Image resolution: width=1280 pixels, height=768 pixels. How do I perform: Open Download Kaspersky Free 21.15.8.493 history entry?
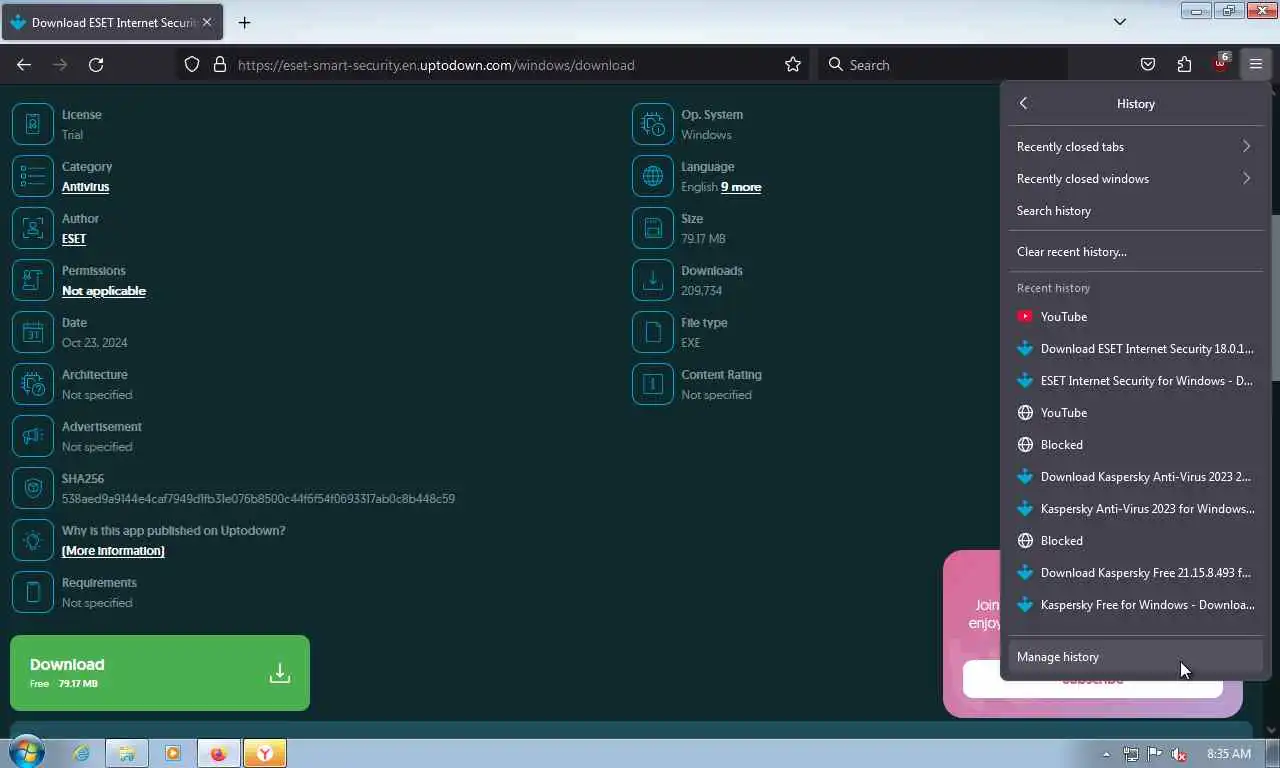(x=1135, y=573)
